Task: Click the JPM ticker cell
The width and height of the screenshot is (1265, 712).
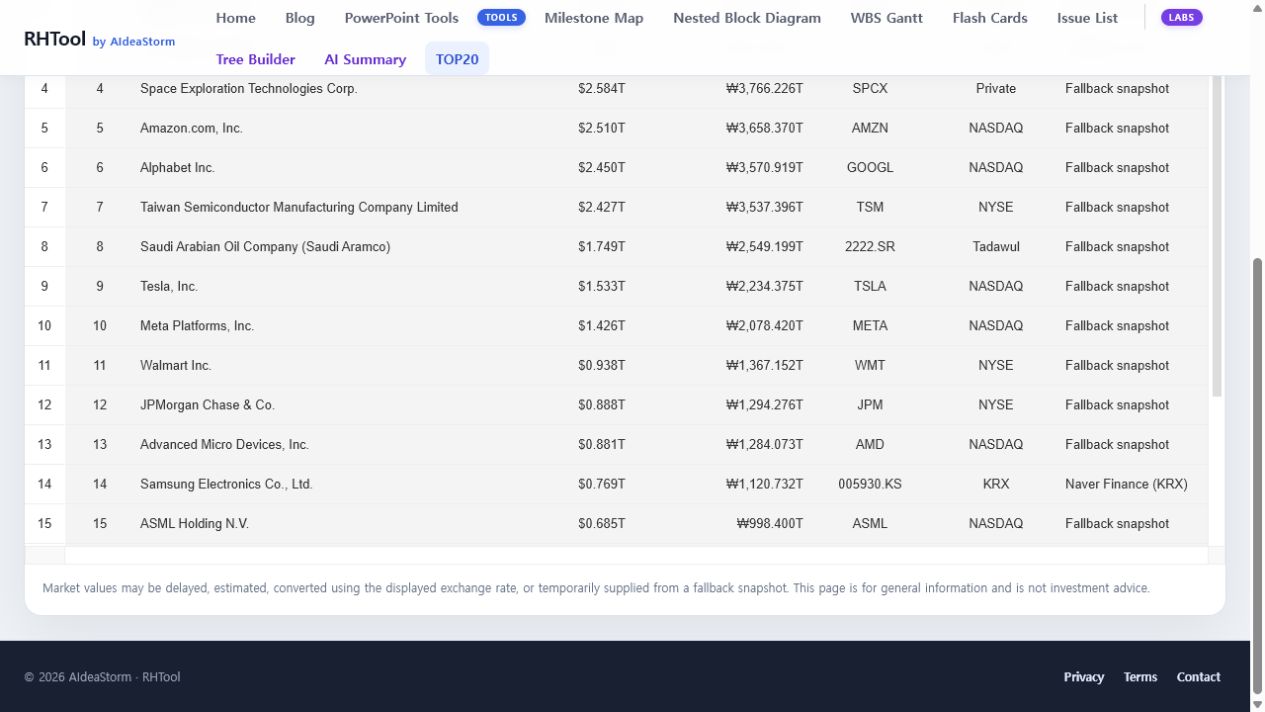Action: click(870, 404)
